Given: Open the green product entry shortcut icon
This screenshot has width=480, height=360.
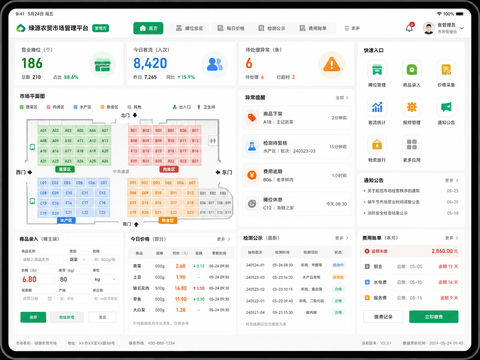Looking at the screenshot, I should pos(412,70).
